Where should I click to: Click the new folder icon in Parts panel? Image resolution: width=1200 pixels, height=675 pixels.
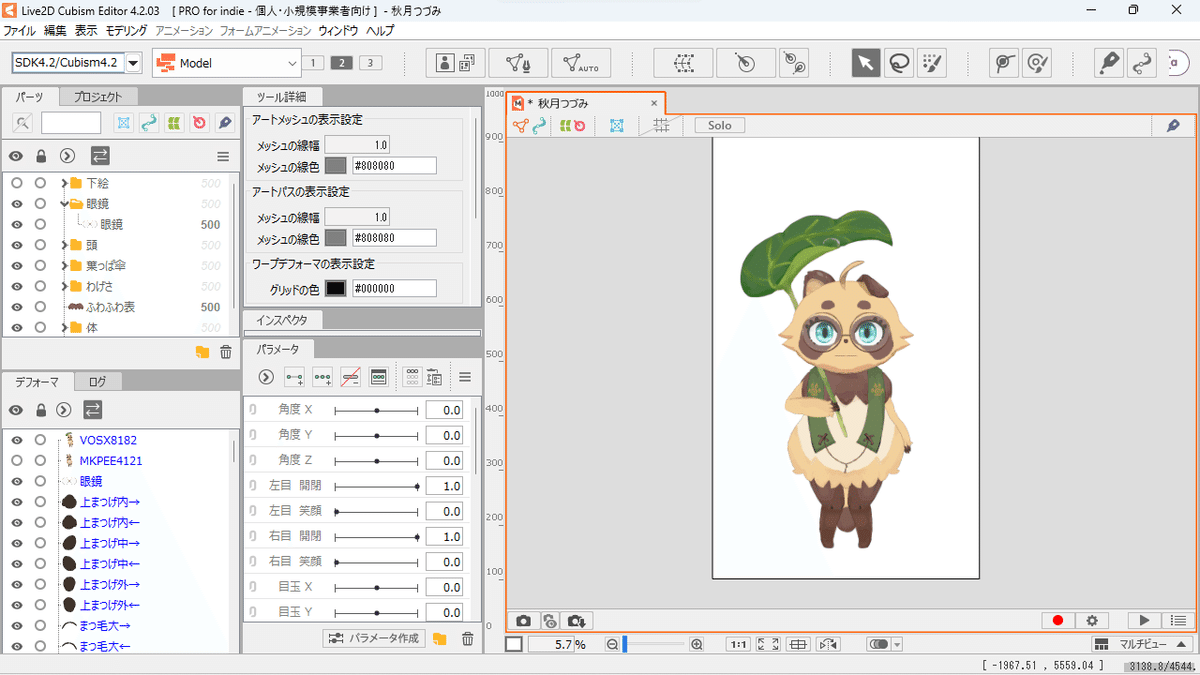point(202,352)
